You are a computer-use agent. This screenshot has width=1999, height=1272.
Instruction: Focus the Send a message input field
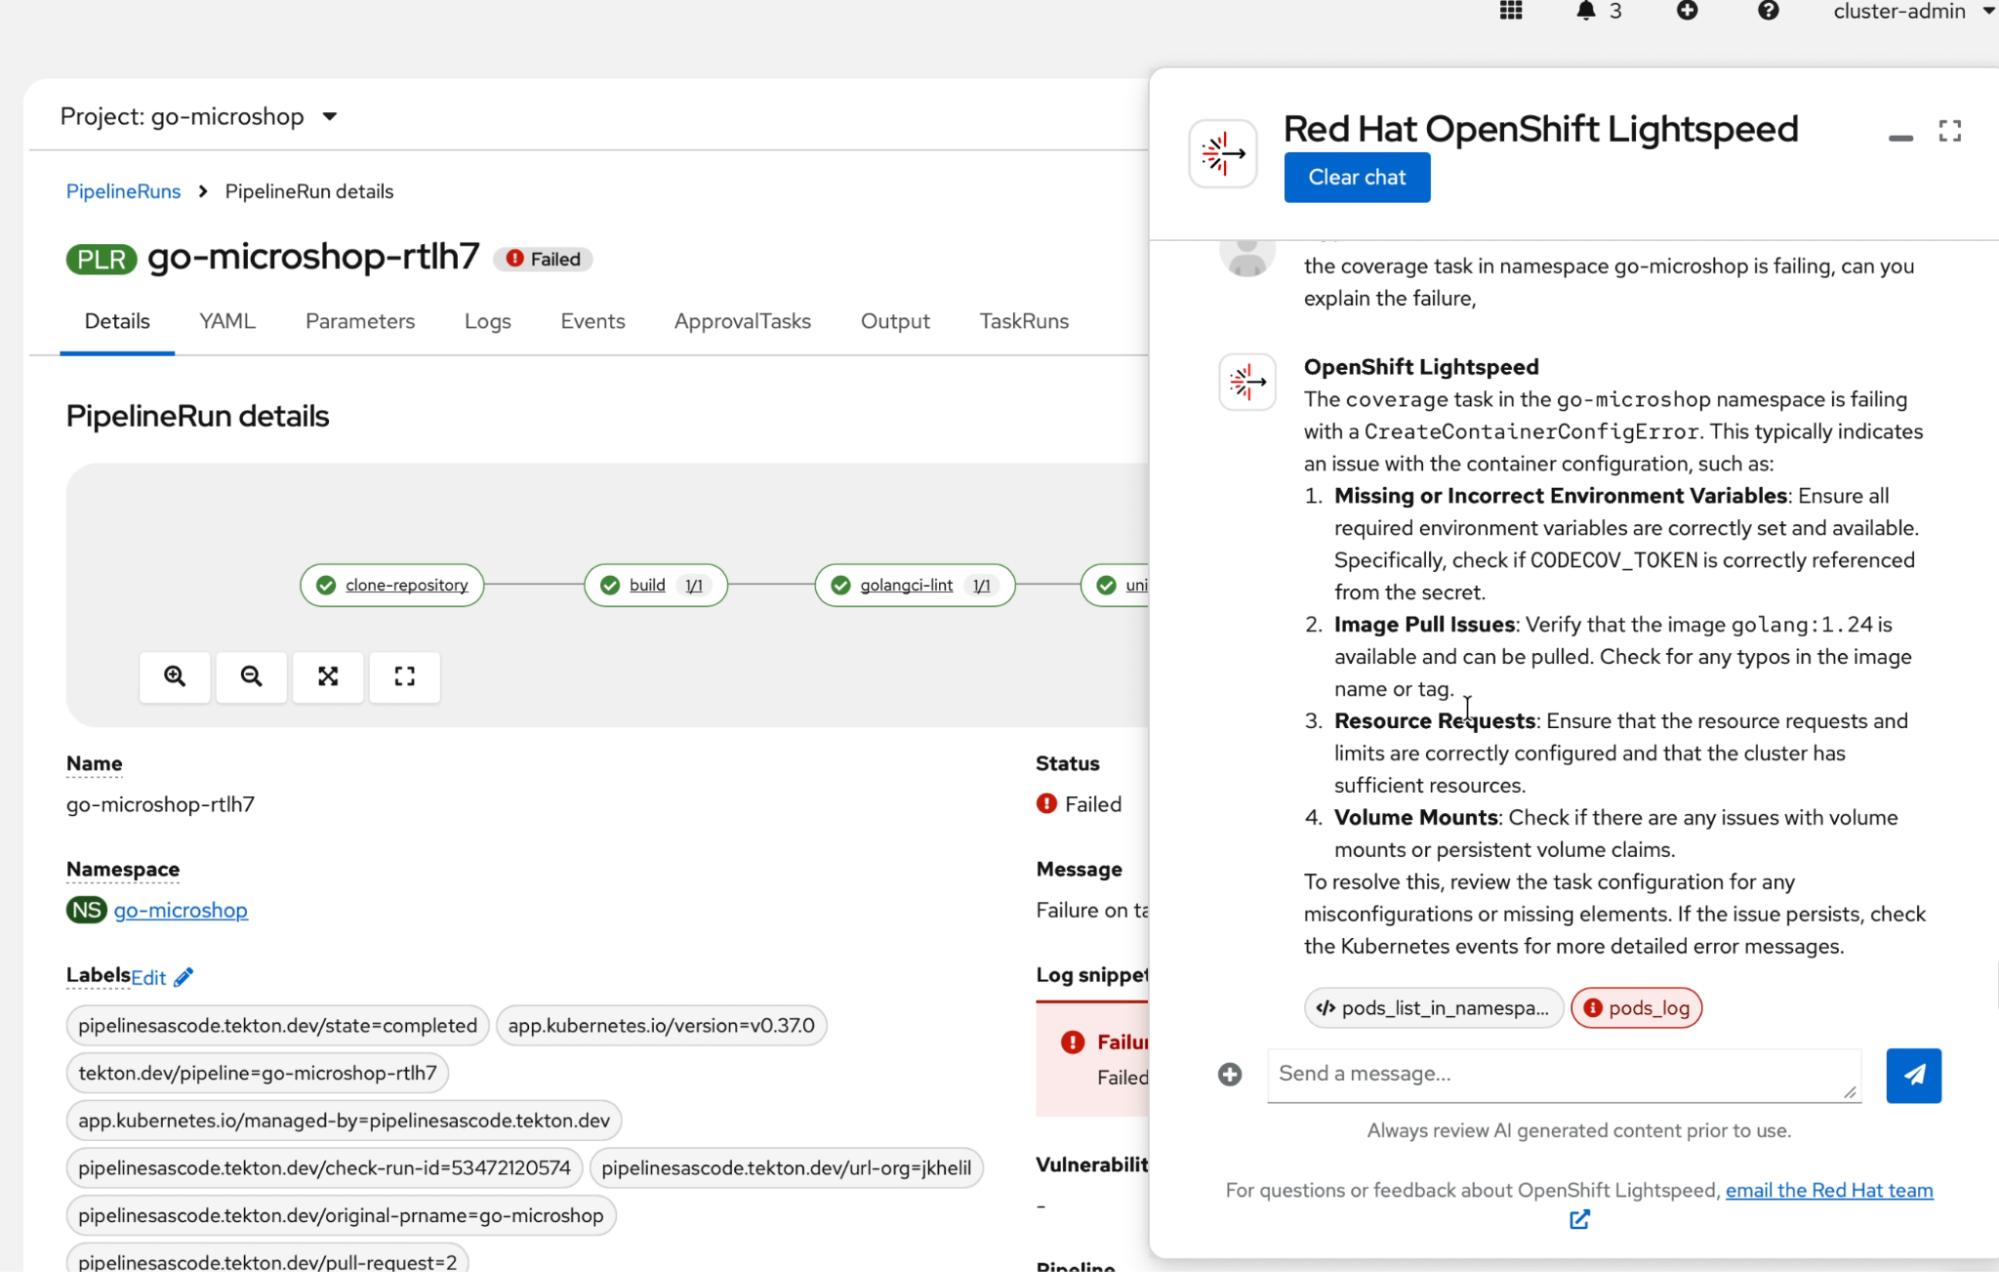(x=1563, y=1074)
